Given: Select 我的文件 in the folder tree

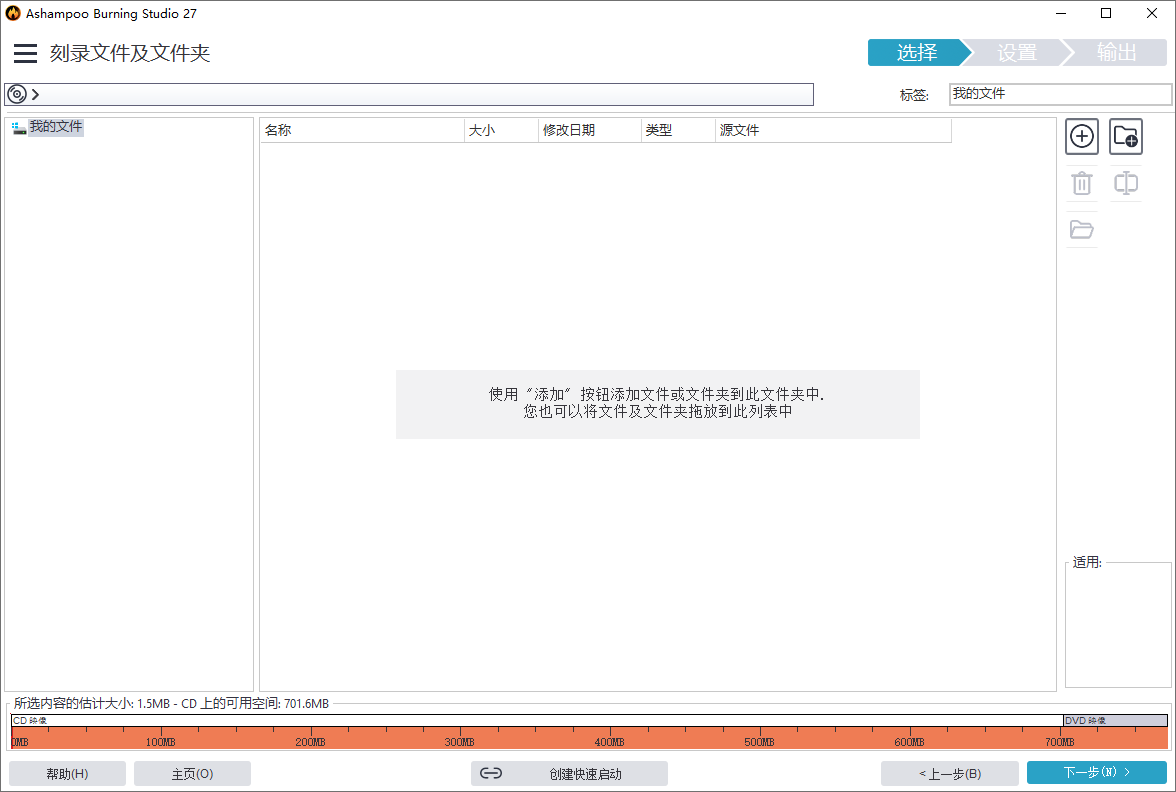Looking at the screenshot, I should pyautogui.click(x=55, y=127).
